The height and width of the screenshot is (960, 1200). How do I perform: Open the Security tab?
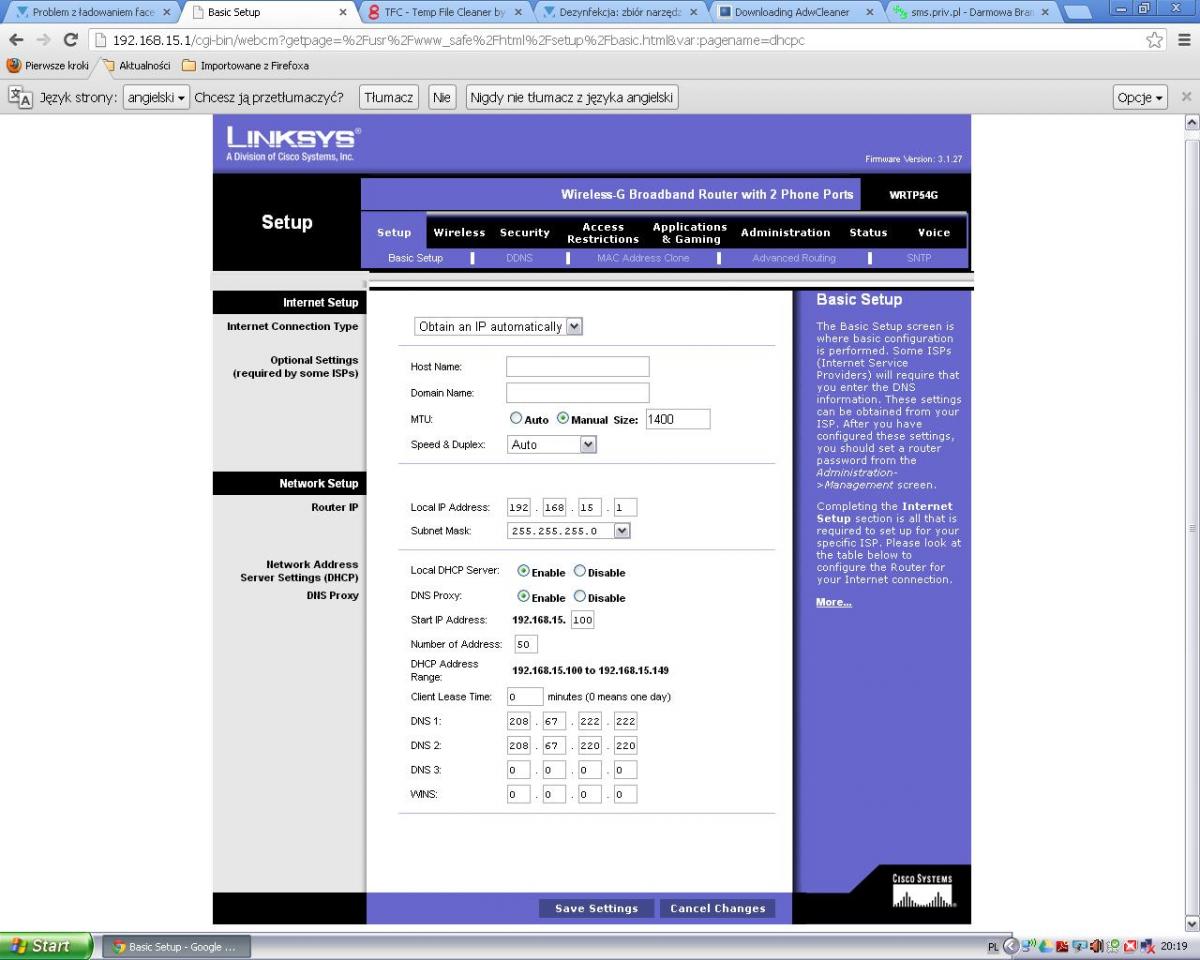point(525,232)
